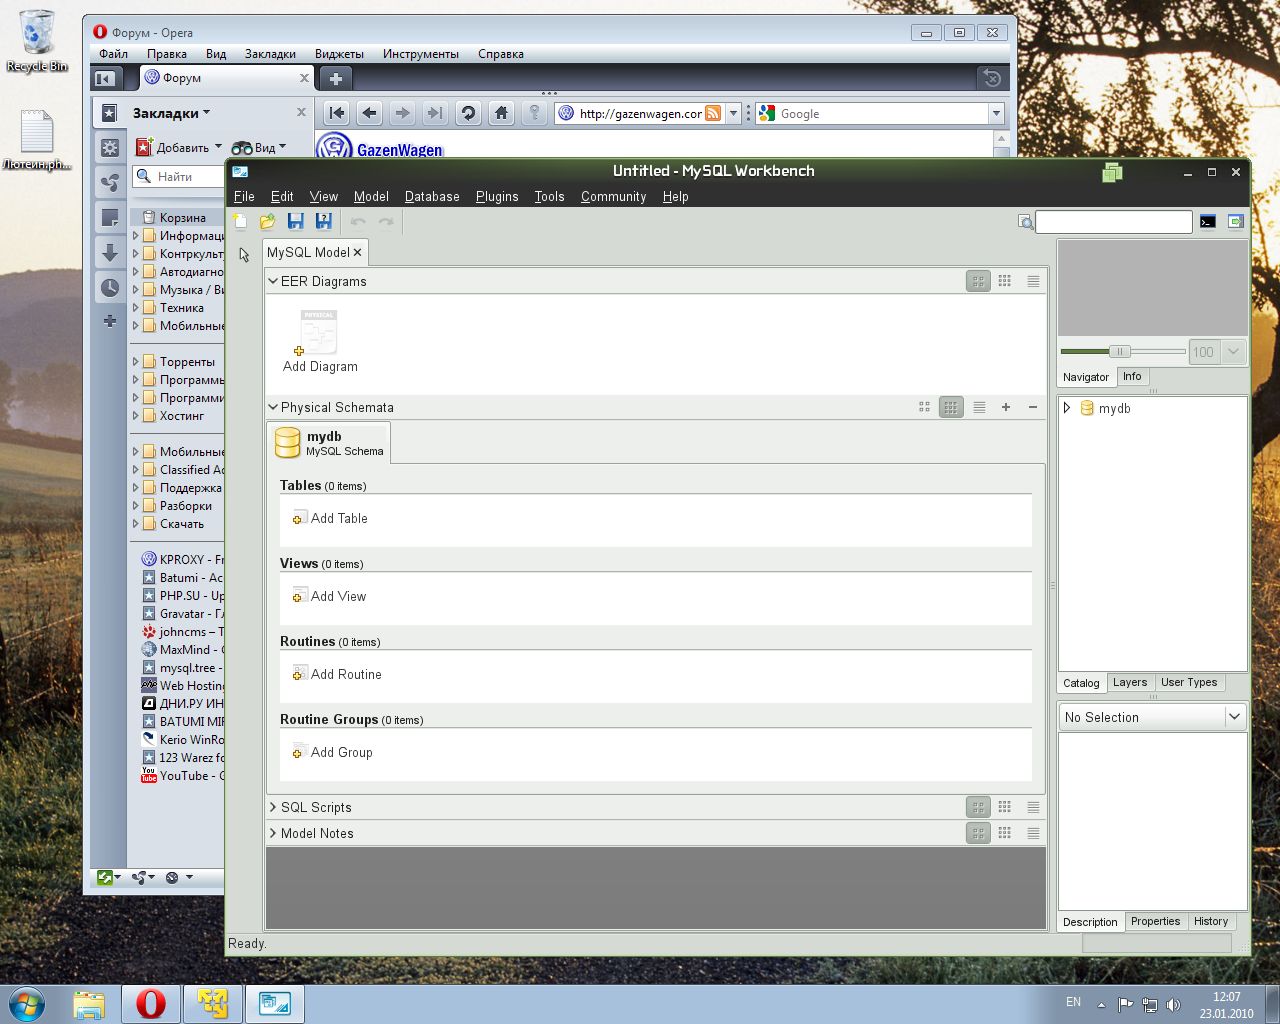Open the Model menu

(371, 197)
